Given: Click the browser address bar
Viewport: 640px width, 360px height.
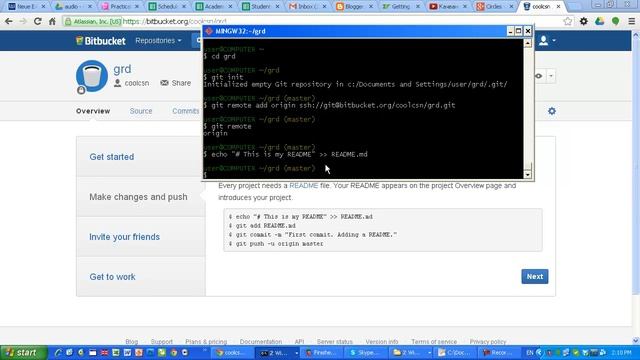Looking at the screenshot, I should click(x=312, y=21).
